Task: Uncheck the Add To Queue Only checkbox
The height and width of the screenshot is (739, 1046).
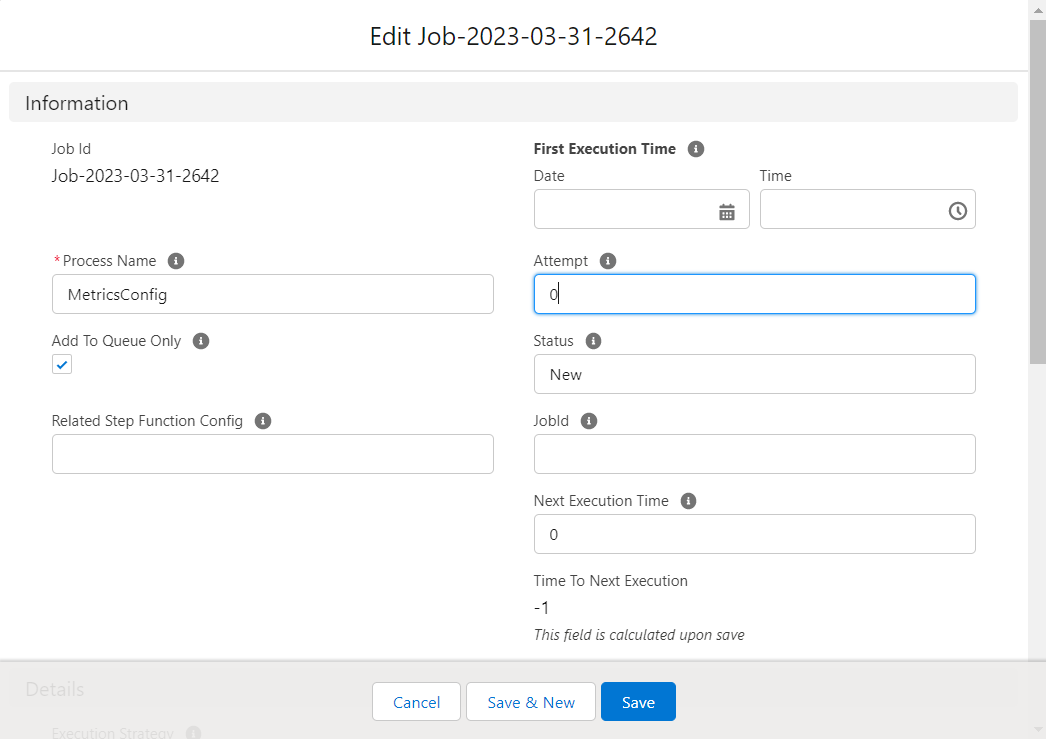Action: click(x=62, y=364)
